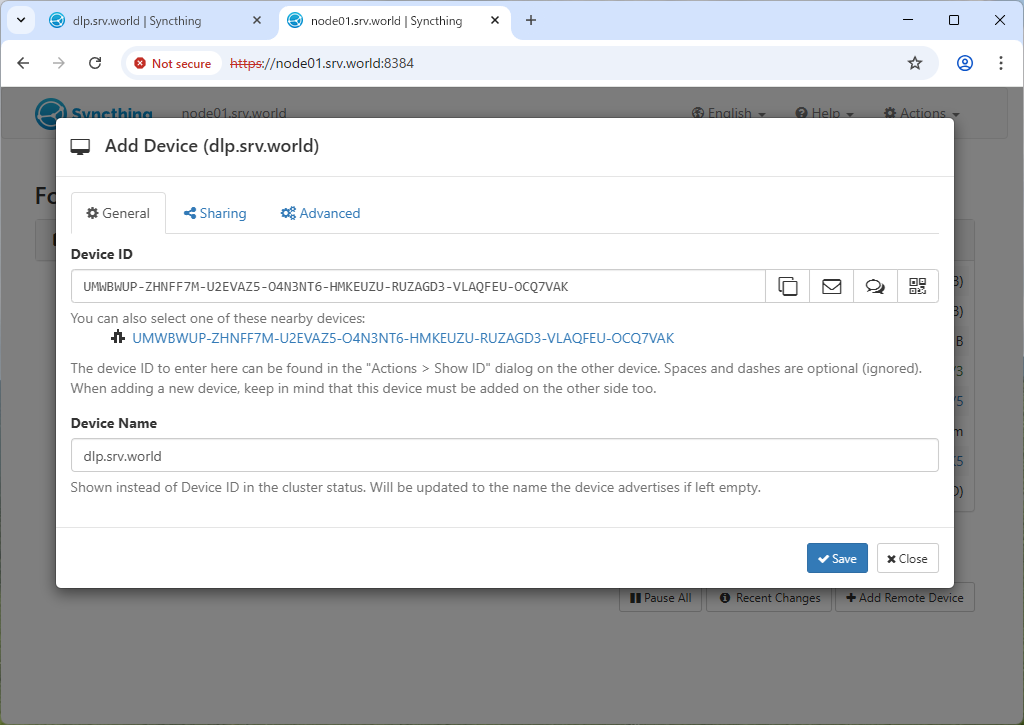Switch to the Sharing tab
Viewport: 1024px width, 725px height.
[215, 213]
